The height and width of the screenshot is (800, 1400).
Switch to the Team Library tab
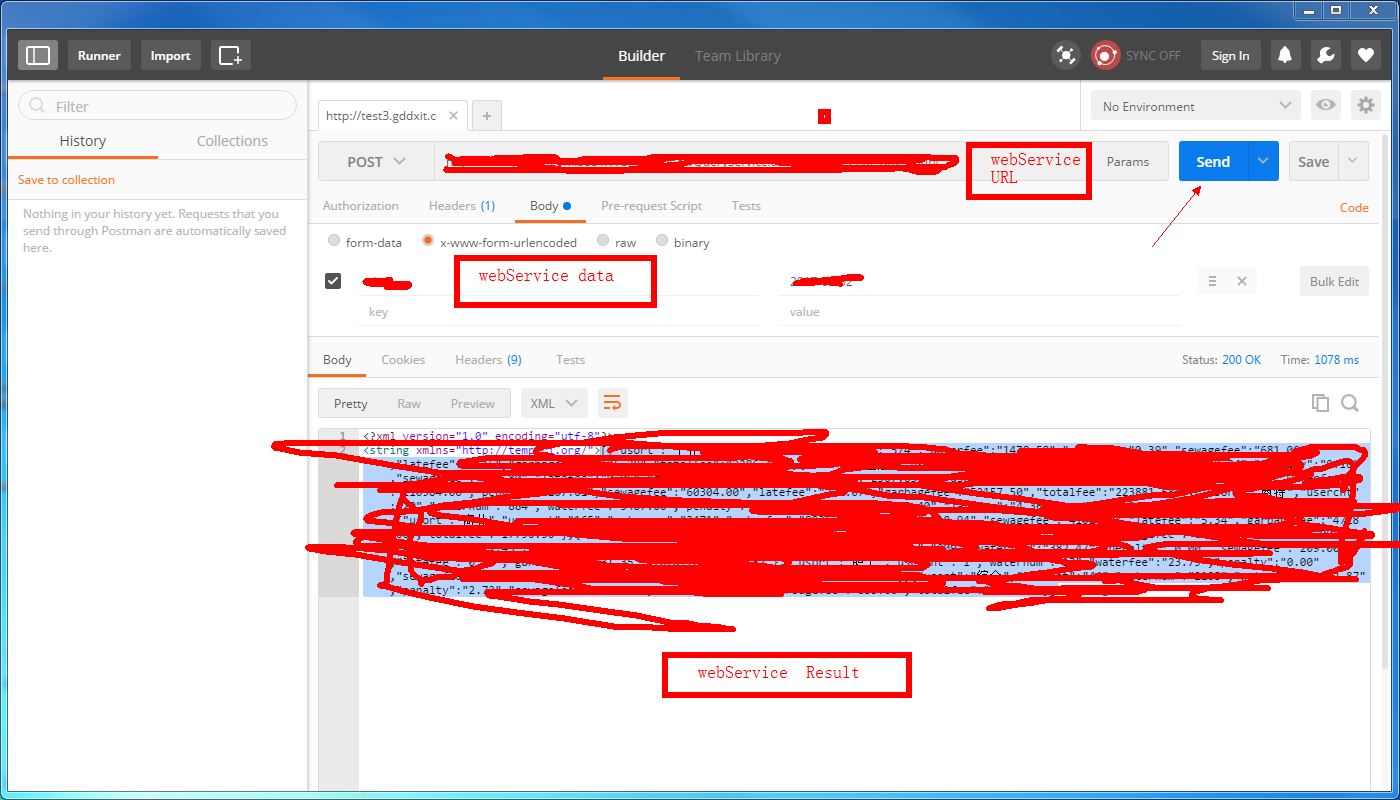[737, 56]
